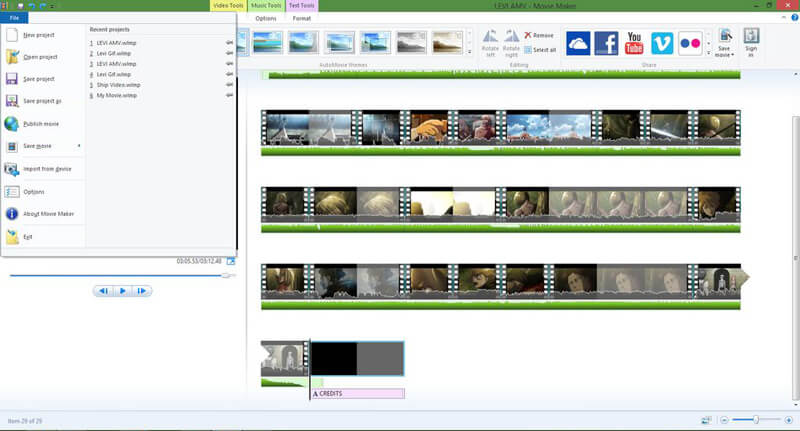The height and width of the screenshot is (431, 800).
Task: Open recent project Ship Video.wlmp
Action: click(118, 85)
